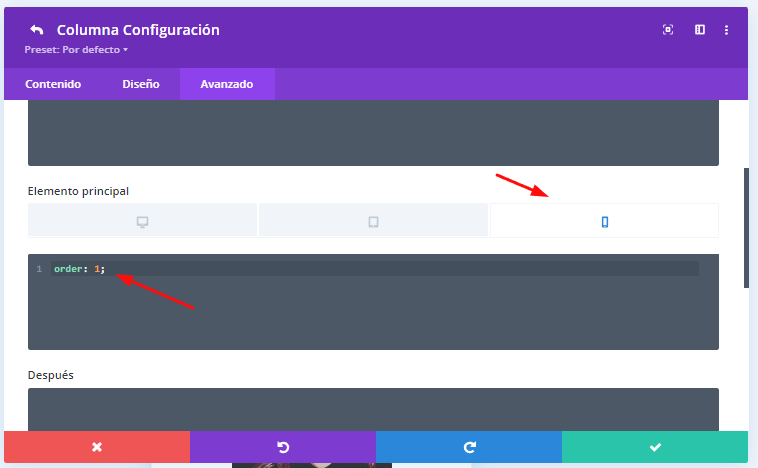Open the three-dot more options menu

tap(726, 30)
